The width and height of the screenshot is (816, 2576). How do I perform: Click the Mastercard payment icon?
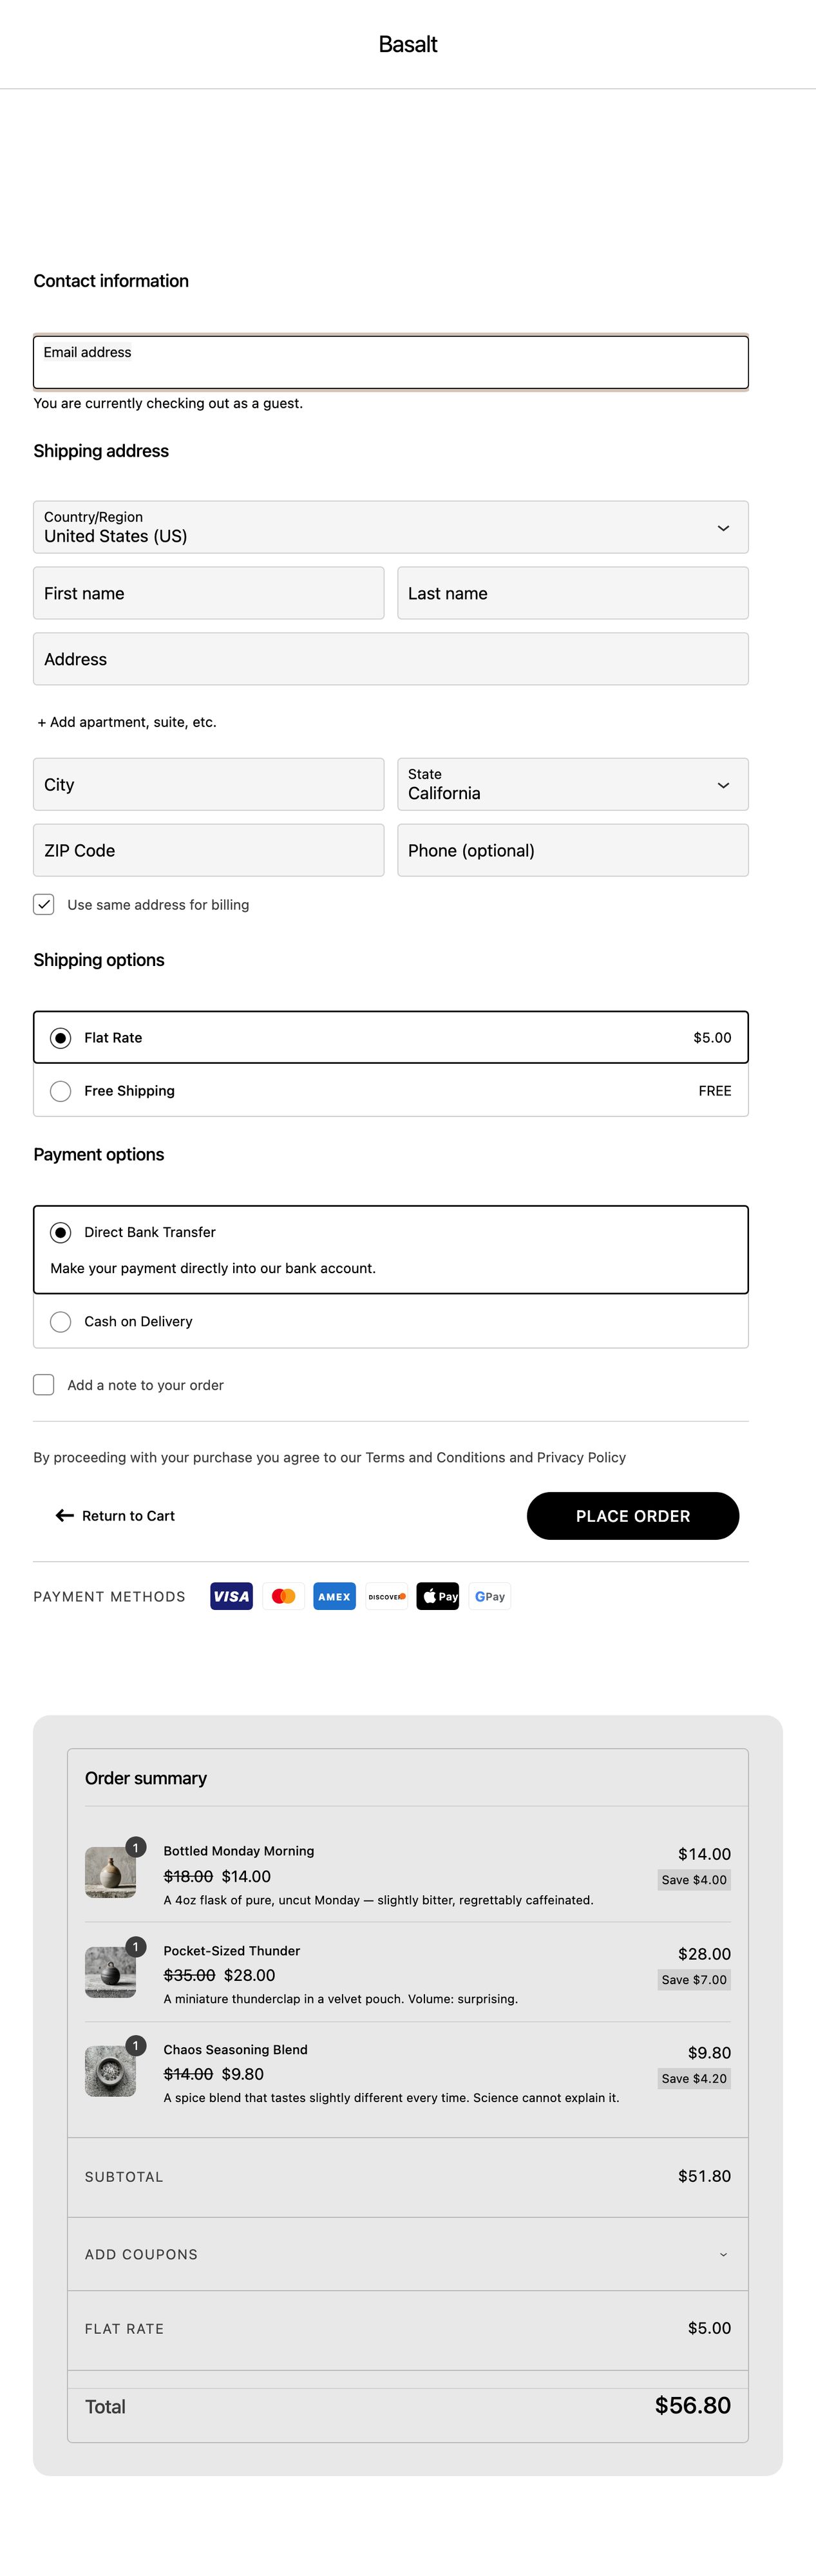(x=283, y=1596)
